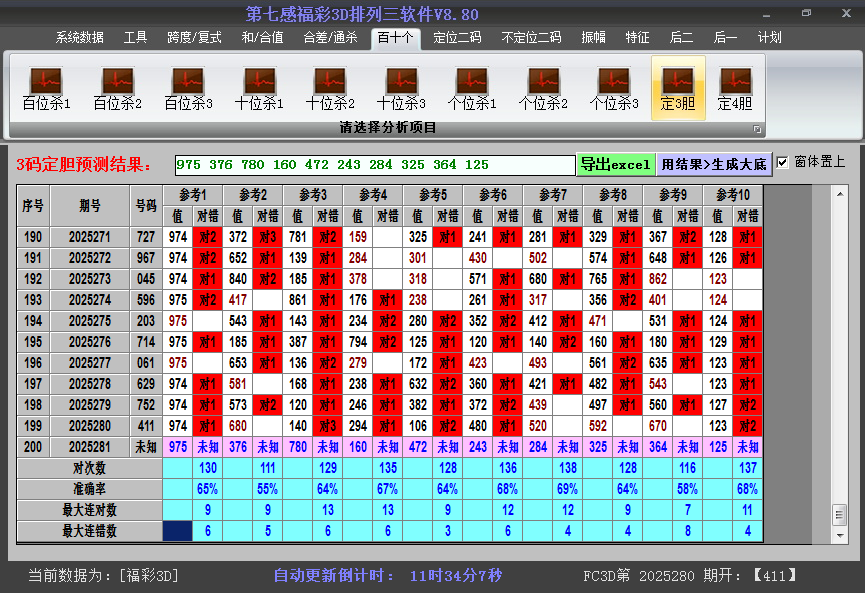Open the 工具 menu
Viewport: 865px width, 593px height.
(135, 37)
